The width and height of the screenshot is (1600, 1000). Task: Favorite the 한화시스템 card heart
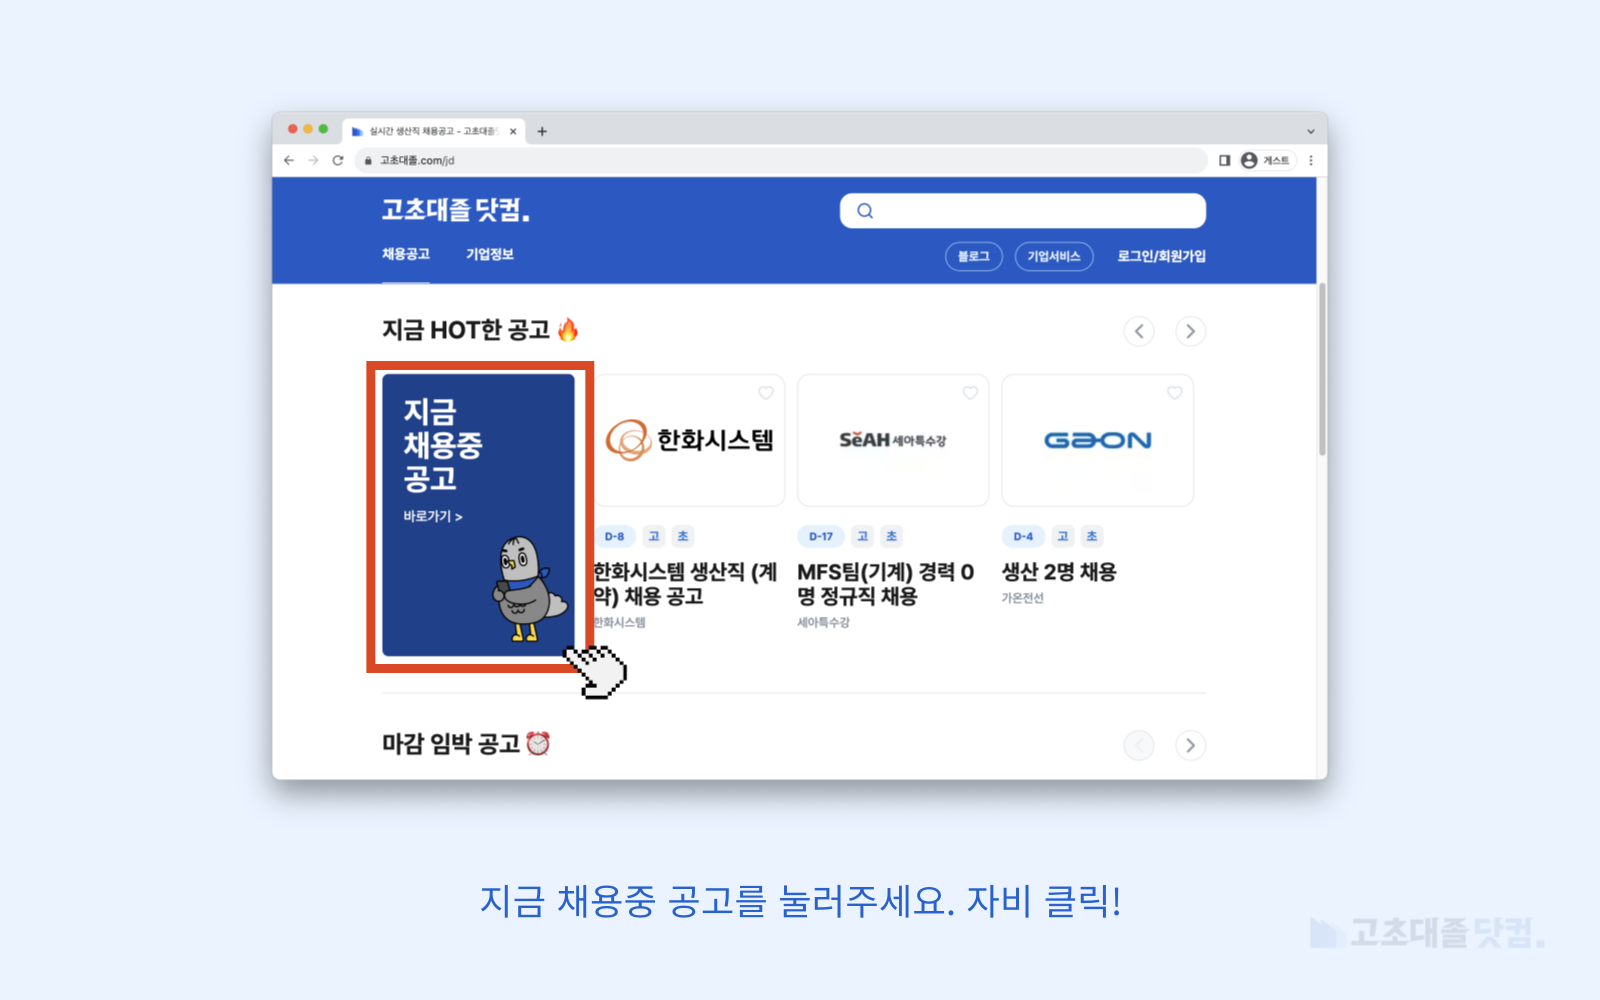click(x=766, y=393)
